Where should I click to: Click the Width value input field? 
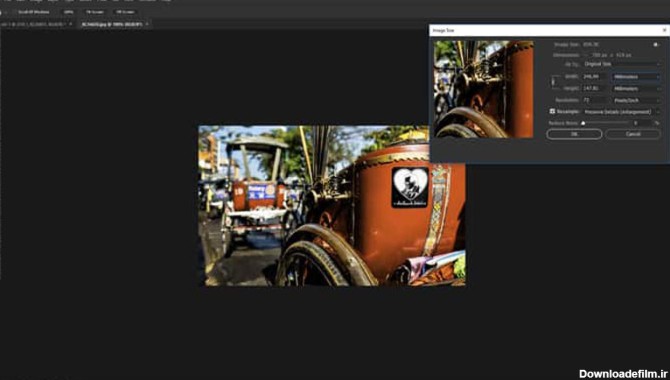(x=595, y=77)
